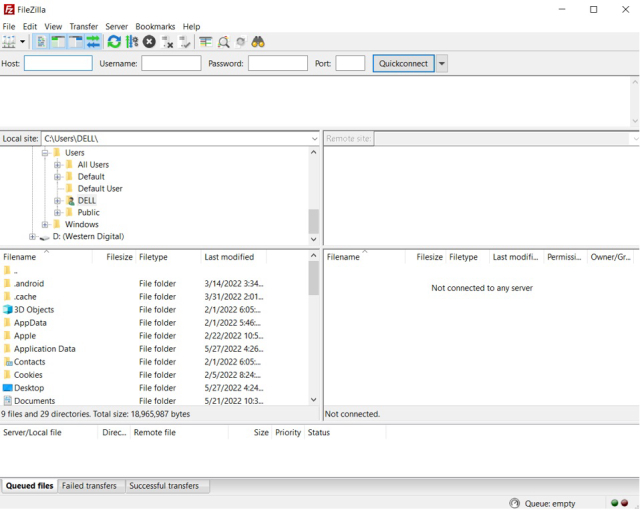Open the Local site path dropdown
This screenshot has width=640, height=510.
coord(314,139)
